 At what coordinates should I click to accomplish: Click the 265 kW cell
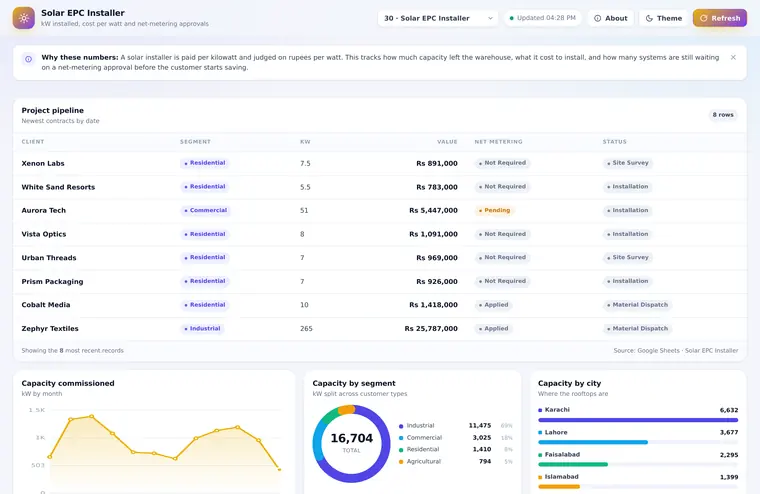(x=306, y=329)
